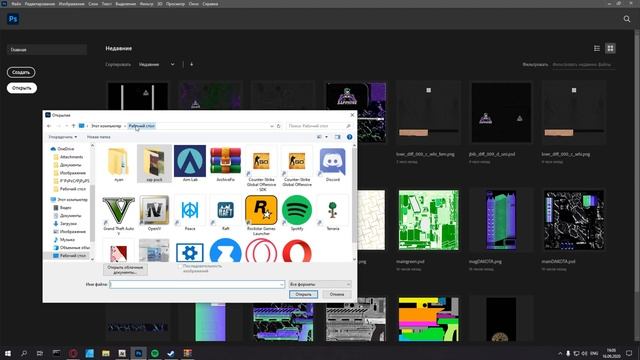Select the red Opera browser icon
Screen dimensions: 640x360
297,251
